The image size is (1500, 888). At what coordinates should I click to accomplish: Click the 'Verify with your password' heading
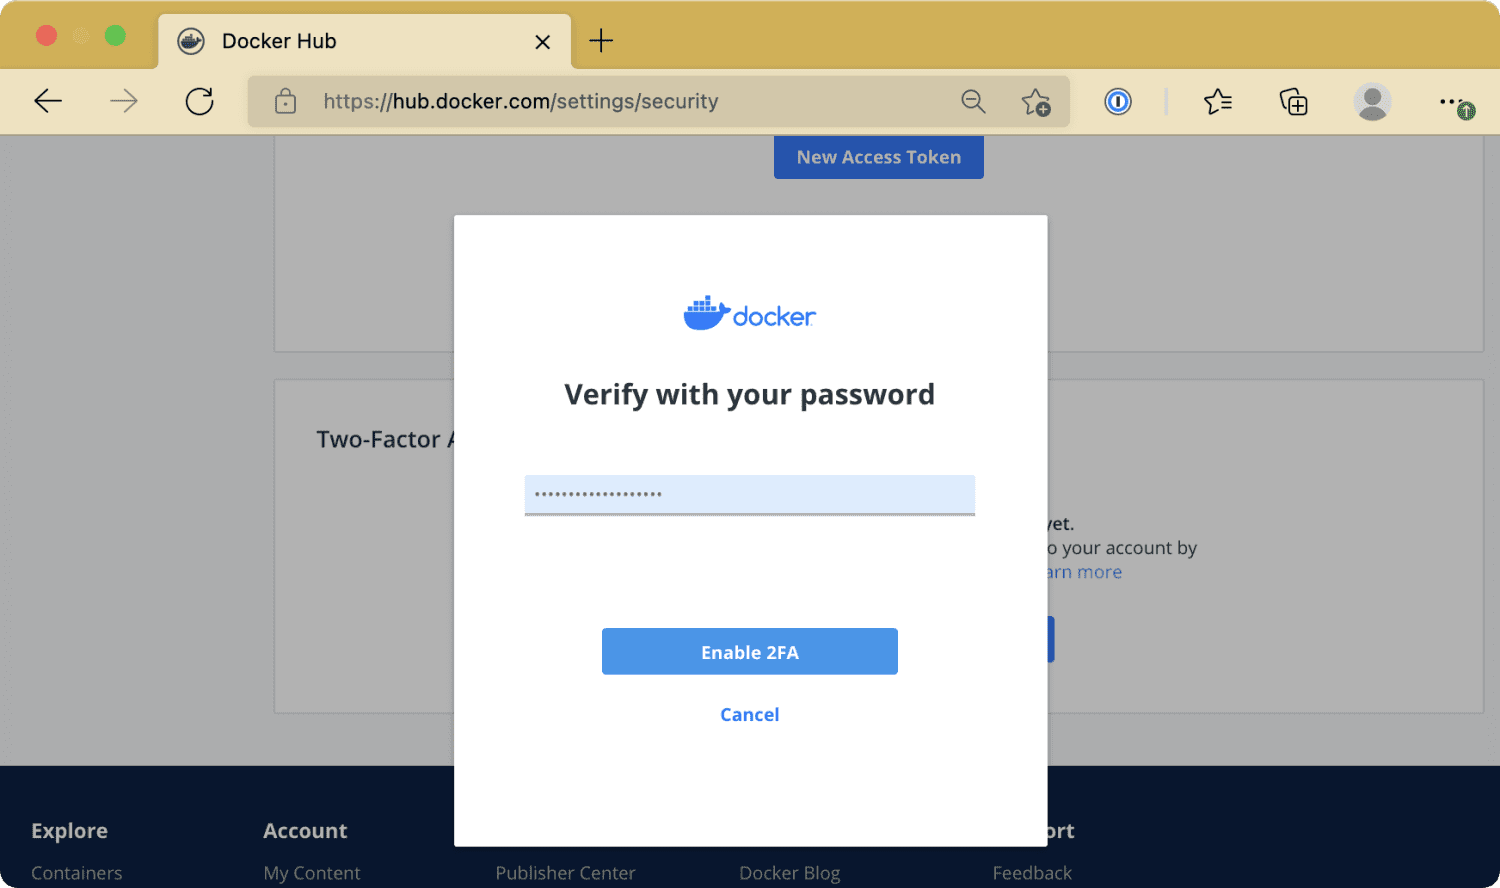click(749, 395)
